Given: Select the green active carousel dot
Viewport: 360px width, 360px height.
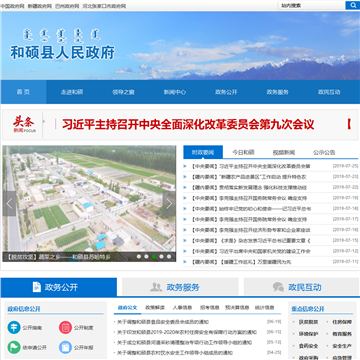Looking at the screenshot, I should (154, 256).
